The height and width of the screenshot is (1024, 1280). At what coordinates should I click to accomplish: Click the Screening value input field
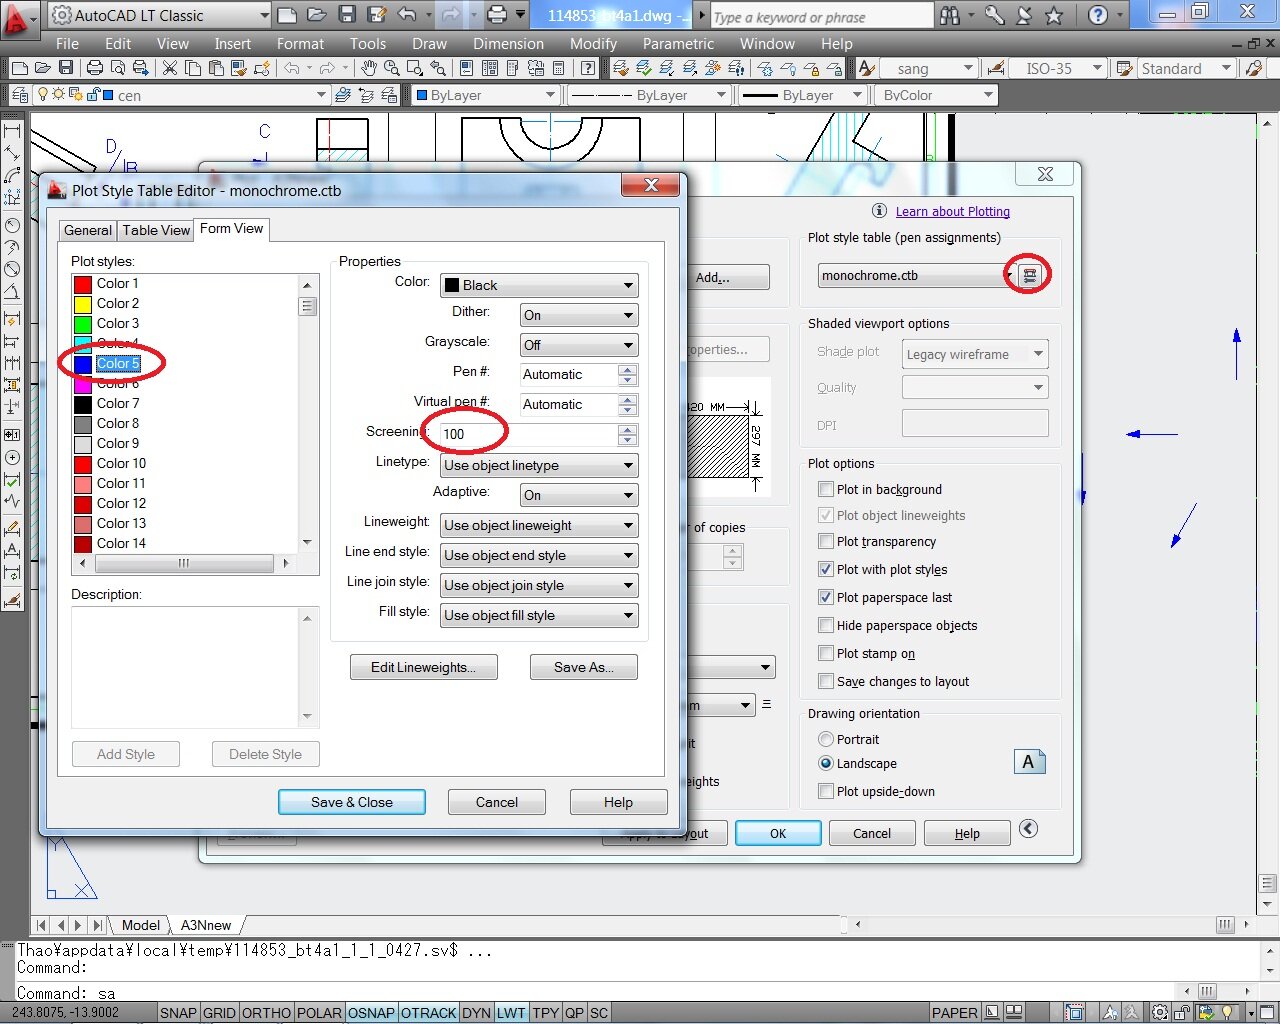tap(528, 434)
